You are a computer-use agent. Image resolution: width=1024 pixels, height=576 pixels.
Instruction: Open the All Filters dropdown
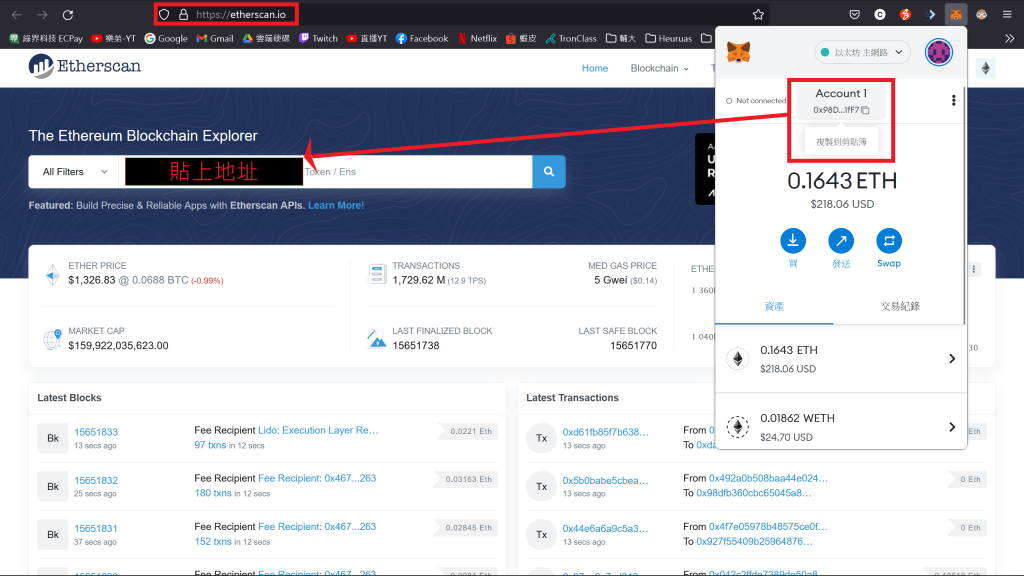74,172
